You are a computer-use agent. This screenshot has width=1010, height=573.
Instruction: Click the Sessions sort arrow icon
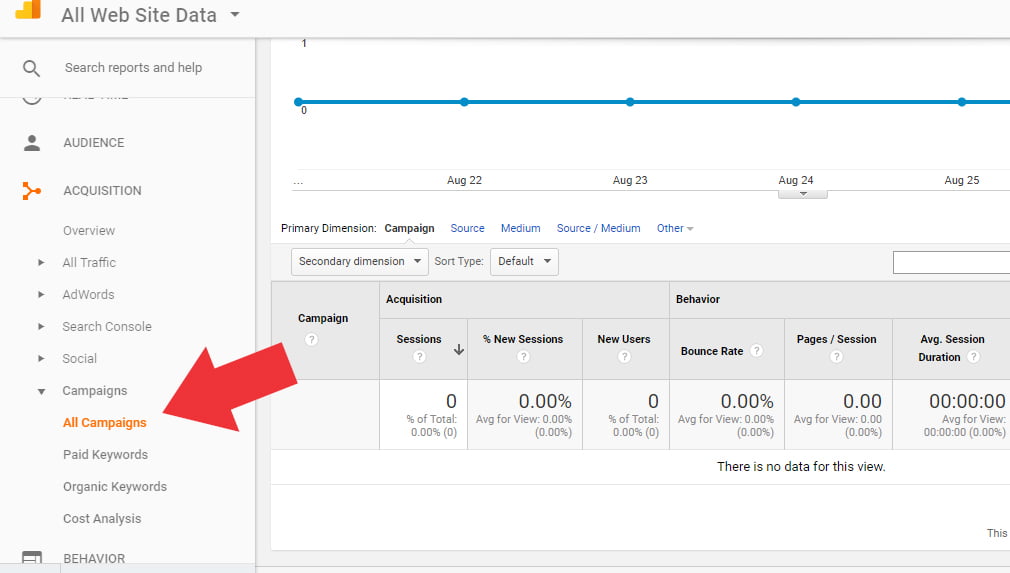(459, 350)
